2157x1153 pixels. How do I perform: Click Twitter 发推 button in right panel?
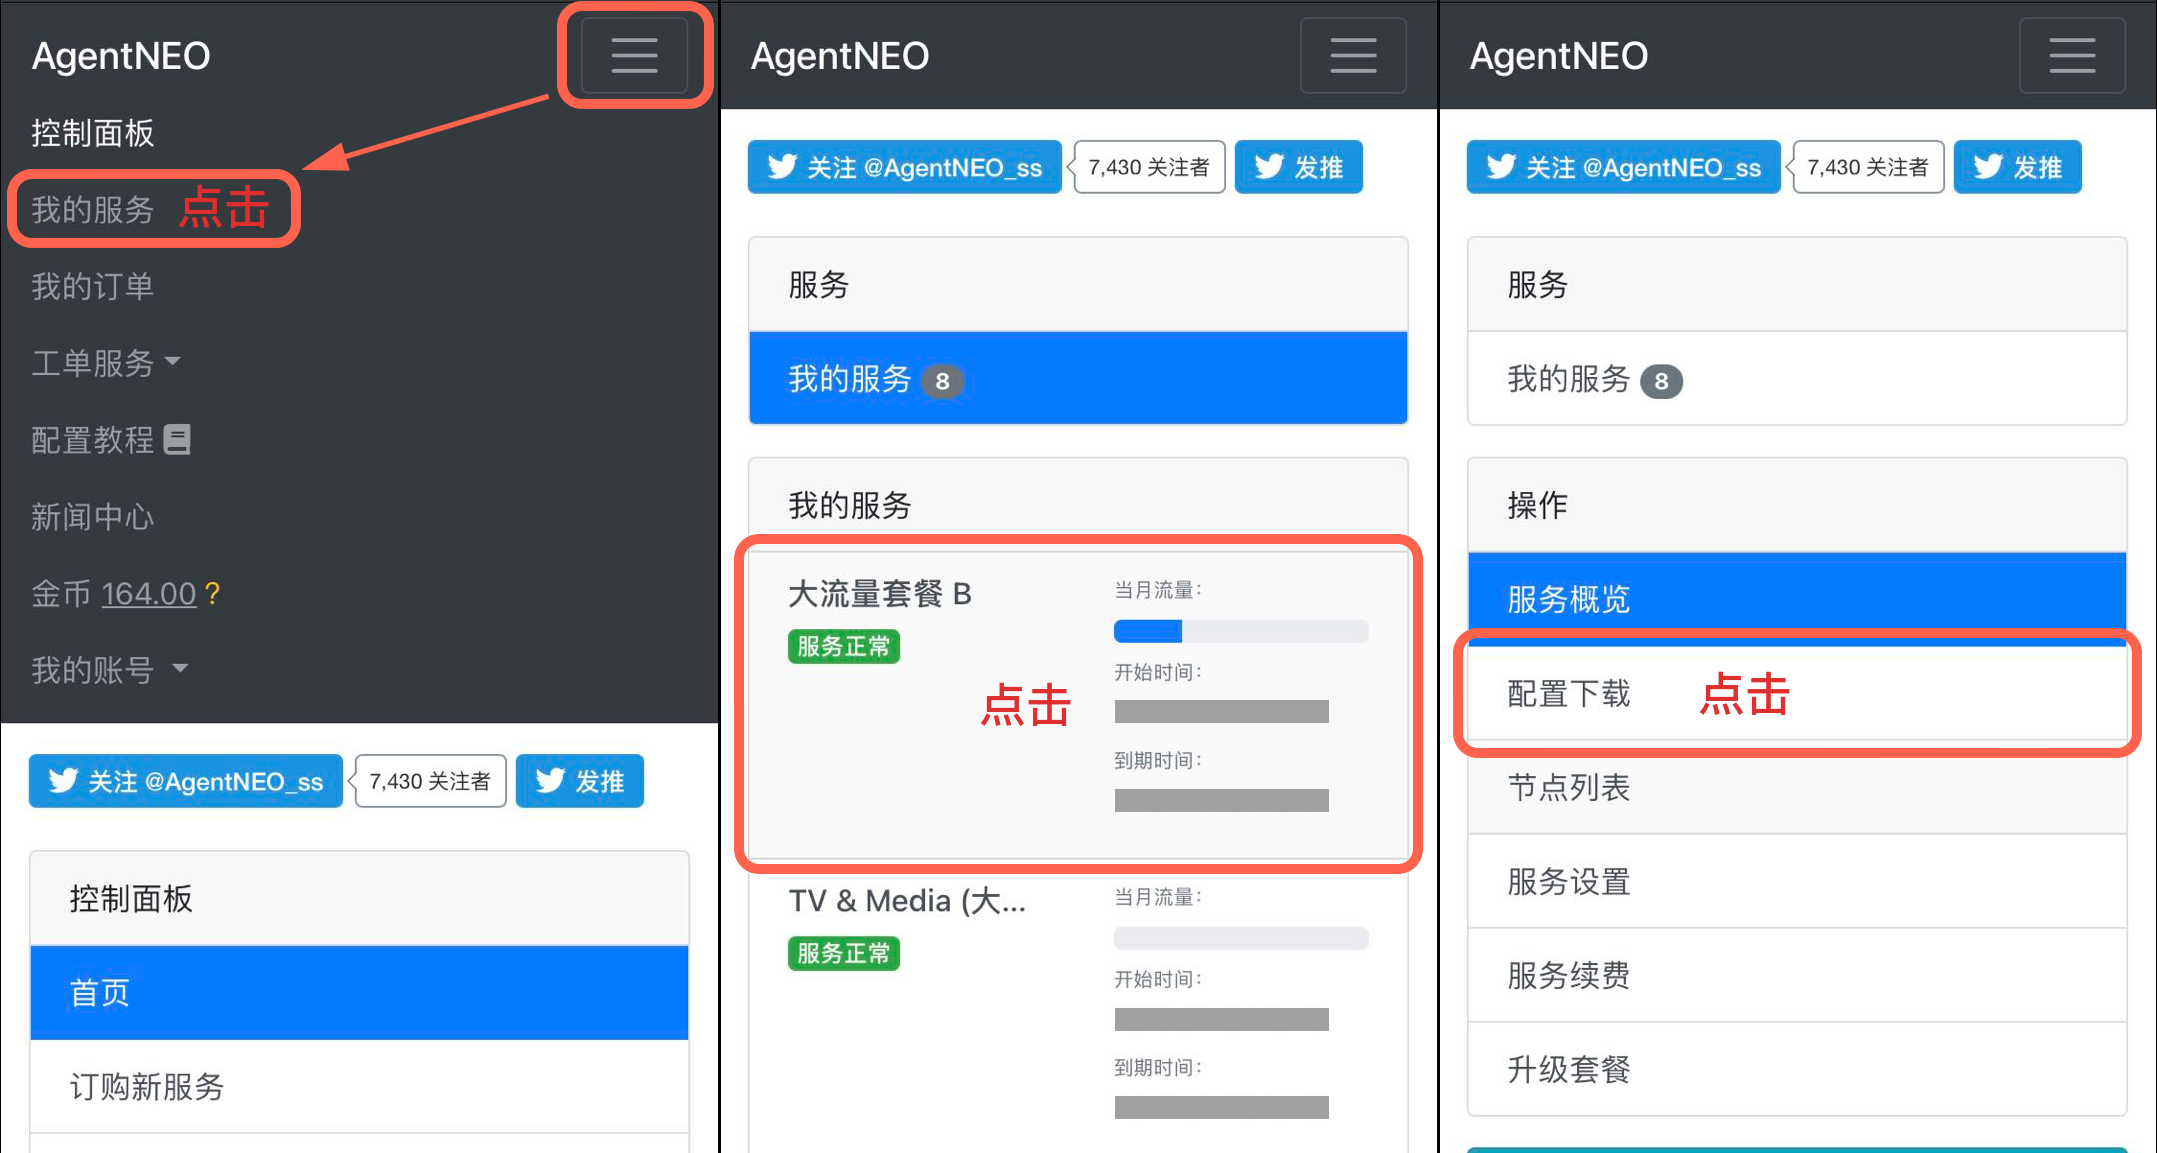2017,167
